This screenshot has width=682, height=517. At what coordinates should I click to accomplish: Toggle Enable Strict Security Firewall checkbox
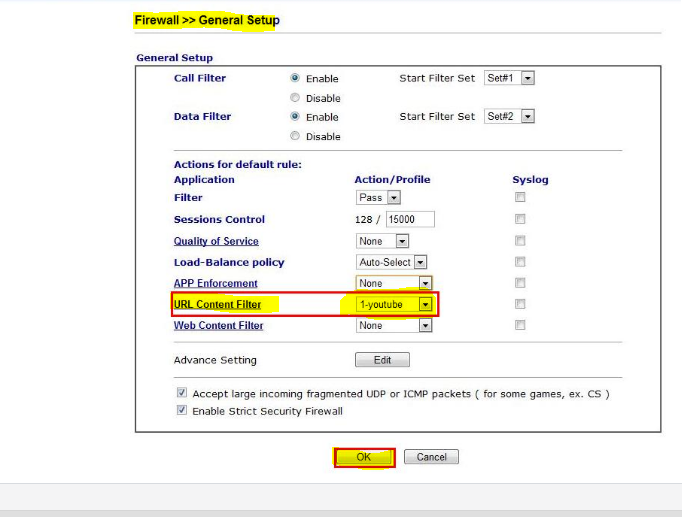tap(182, 410)
